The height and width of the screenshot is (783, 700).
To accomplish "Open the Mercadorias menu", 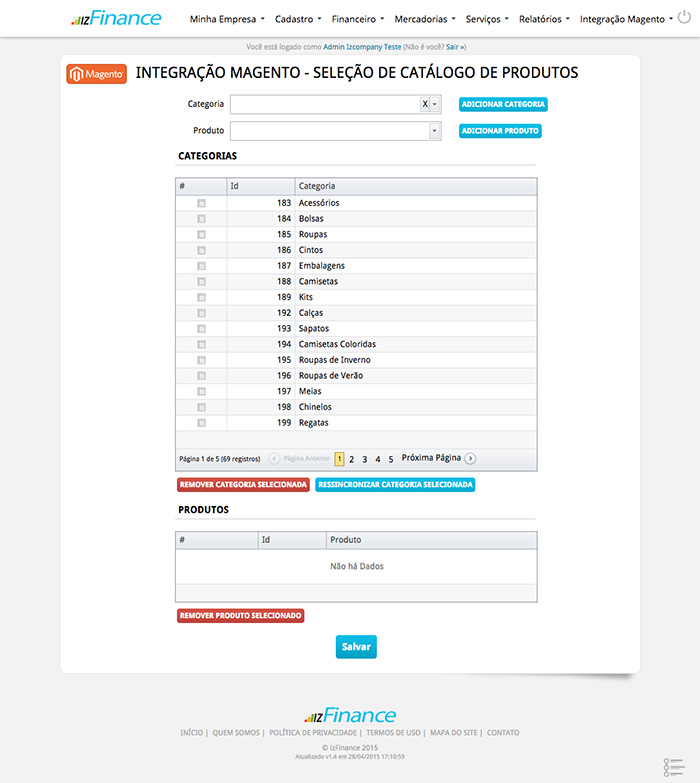I will click(x=425, y=19).
